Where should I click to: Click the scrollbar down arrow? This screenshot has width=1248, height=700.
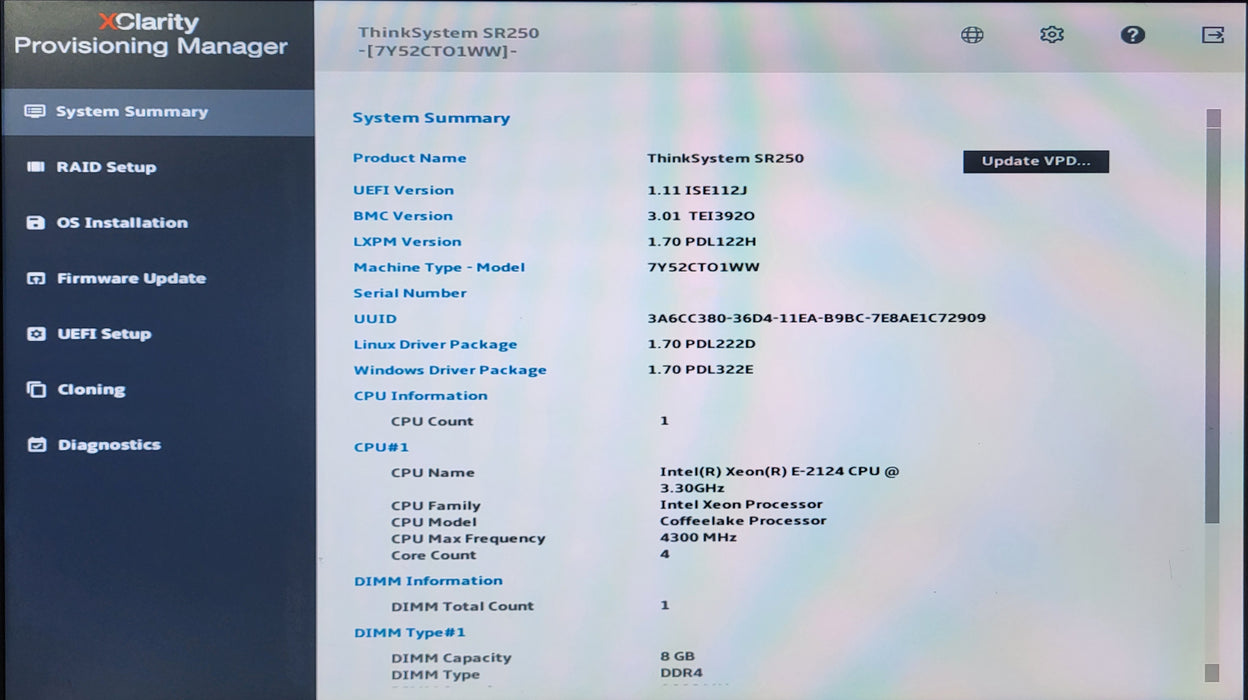pos(1212,672)
